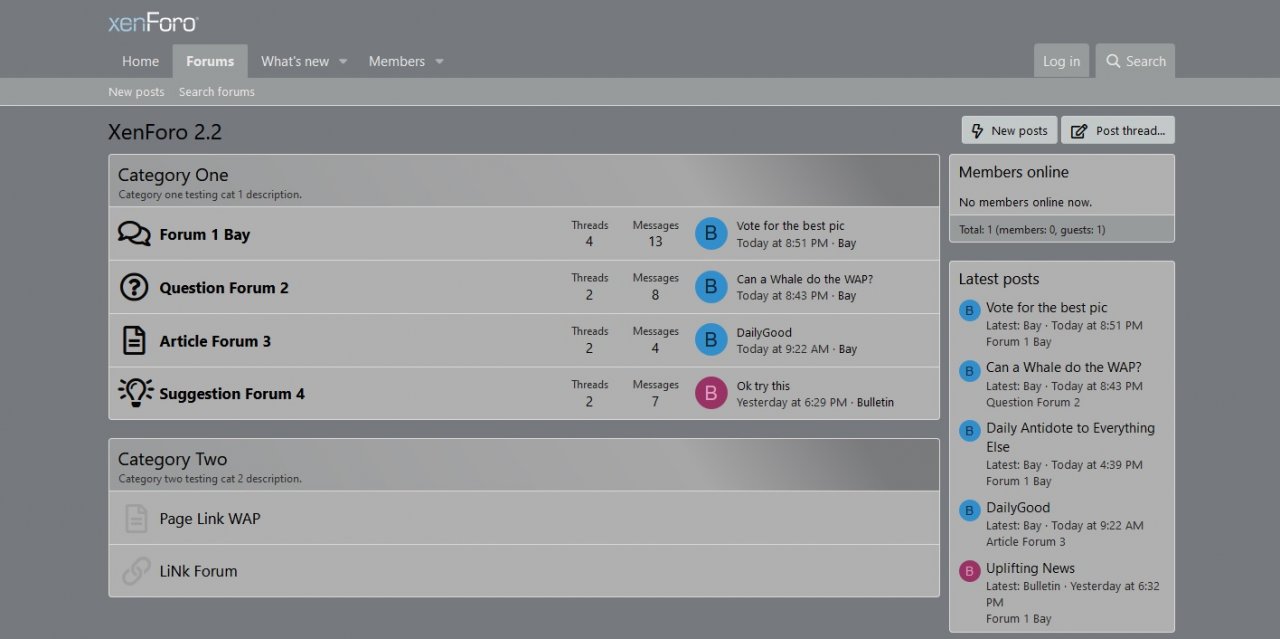Screen dimensions: 1280x639
Task: Open the Search box in navigation bar
Action: click(x=1135, y=61)
